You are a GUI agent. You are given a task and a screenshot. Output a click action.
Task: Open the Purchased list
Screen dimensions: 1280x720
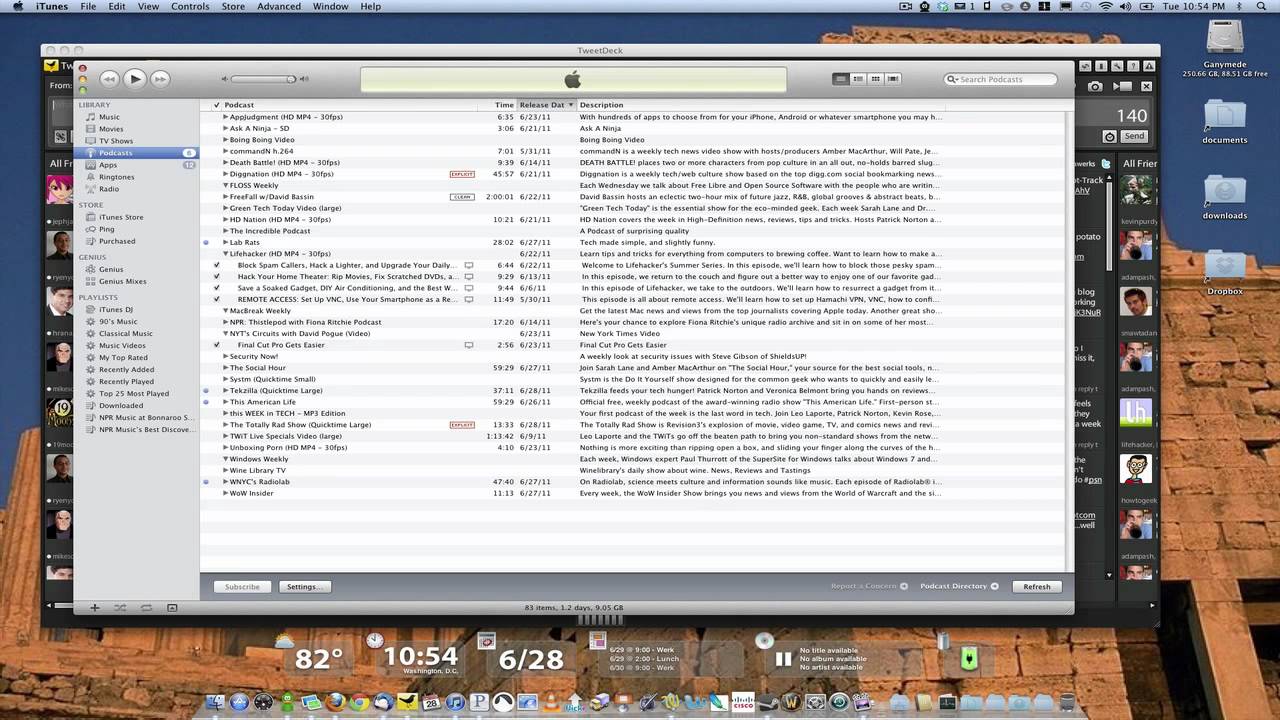(x=117, y=241)
